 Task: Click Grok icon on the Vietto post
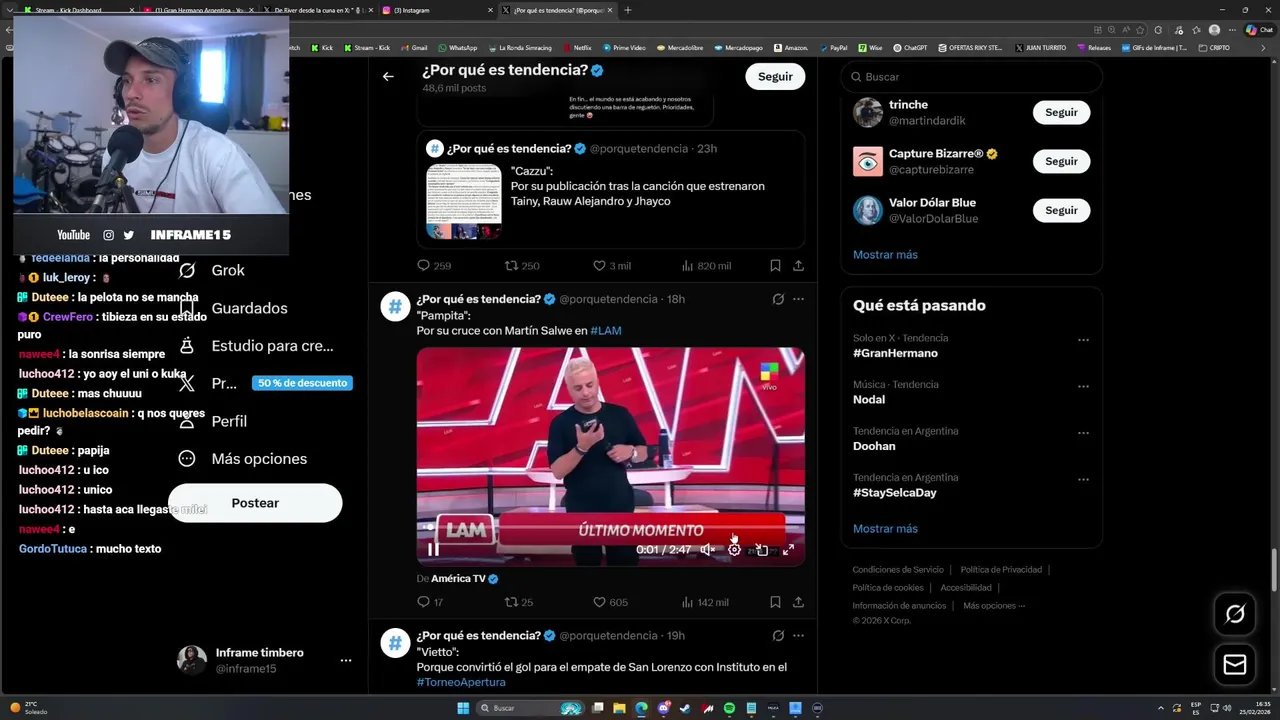(778, 635)
